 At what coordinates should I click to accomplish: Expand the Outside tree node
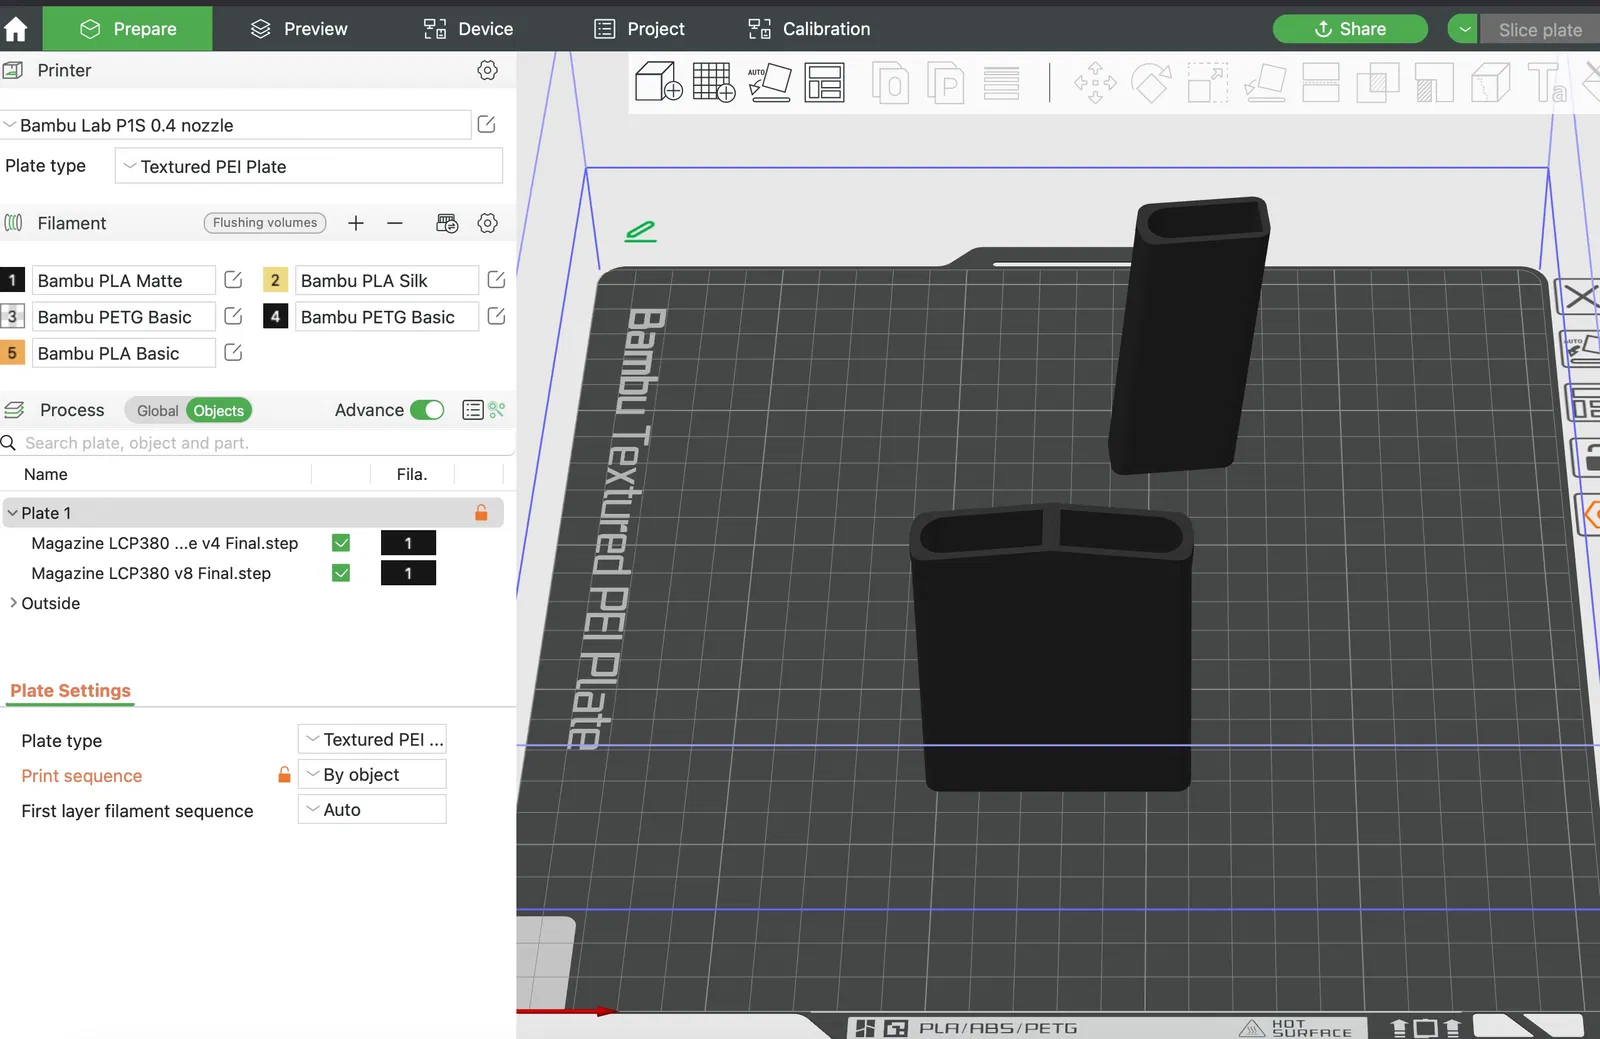tap(13, 603)
